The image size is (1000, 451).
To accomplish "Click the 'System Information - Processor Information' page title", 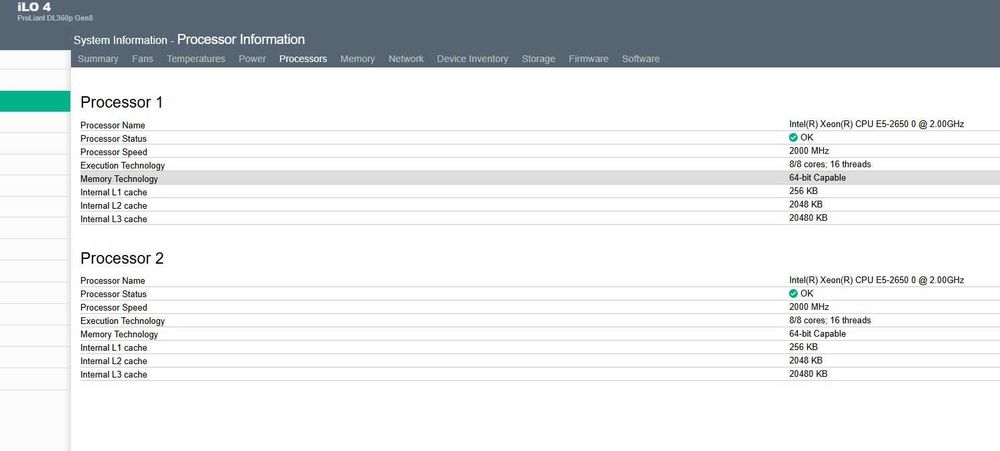I will pos(189,40).
